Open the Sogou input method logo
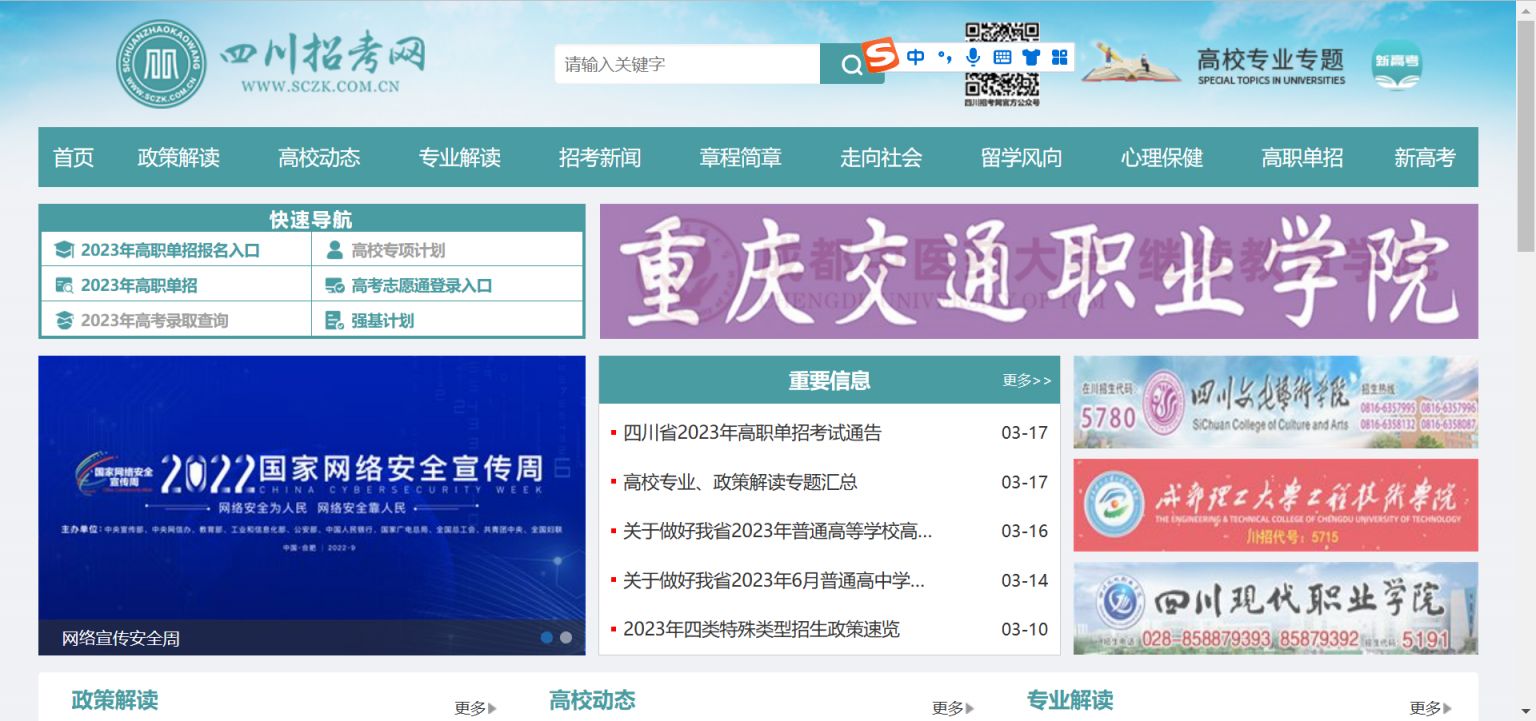This screenshot has height=721, width=1536. [881, 54]
